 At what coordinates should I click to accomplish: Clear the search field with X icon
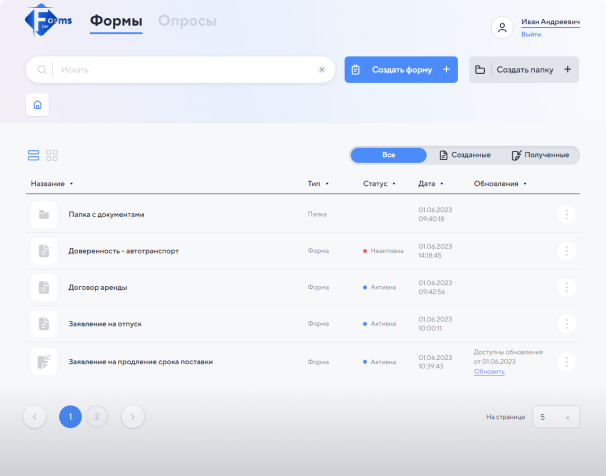(321, 70)
